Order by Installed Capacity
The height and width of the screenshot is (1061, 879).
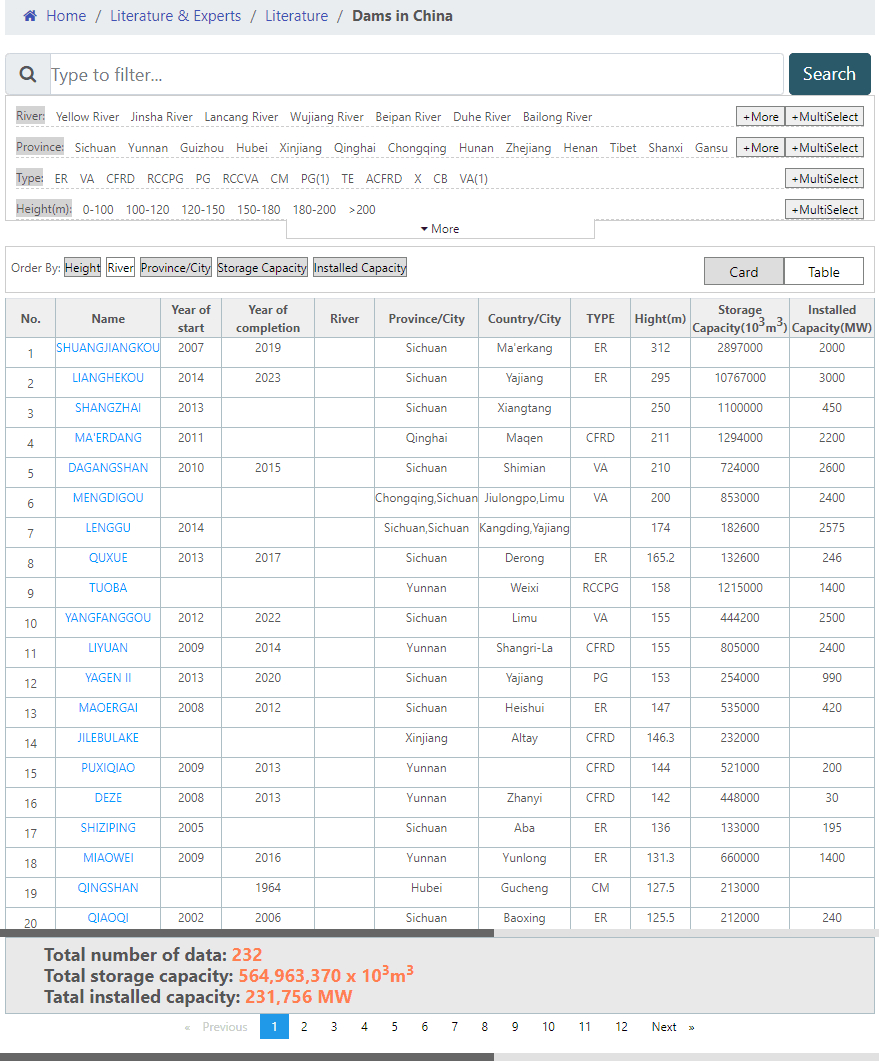[x=360, y=267]
